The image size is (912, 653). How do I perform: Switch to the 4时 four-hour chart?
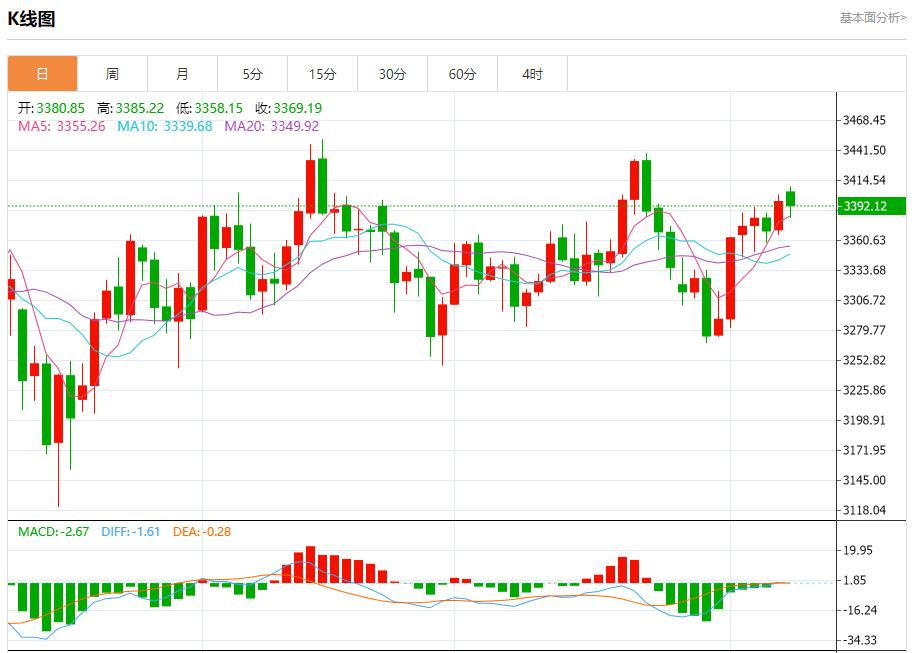click(533, 73)
